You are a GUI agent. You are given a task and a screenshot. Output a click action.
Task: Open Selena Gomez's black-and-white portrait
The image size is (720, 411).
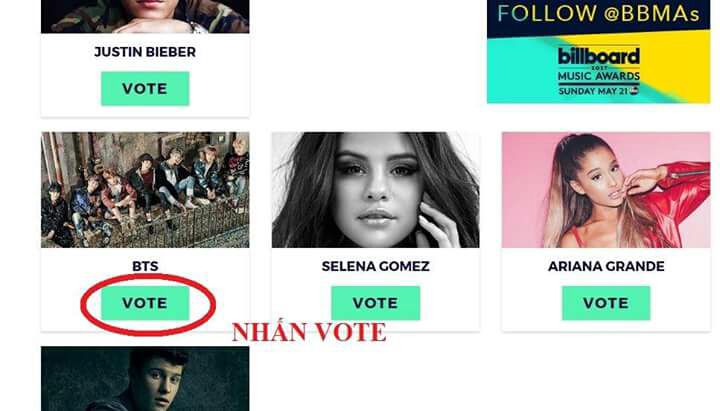(x=376, y=190)
